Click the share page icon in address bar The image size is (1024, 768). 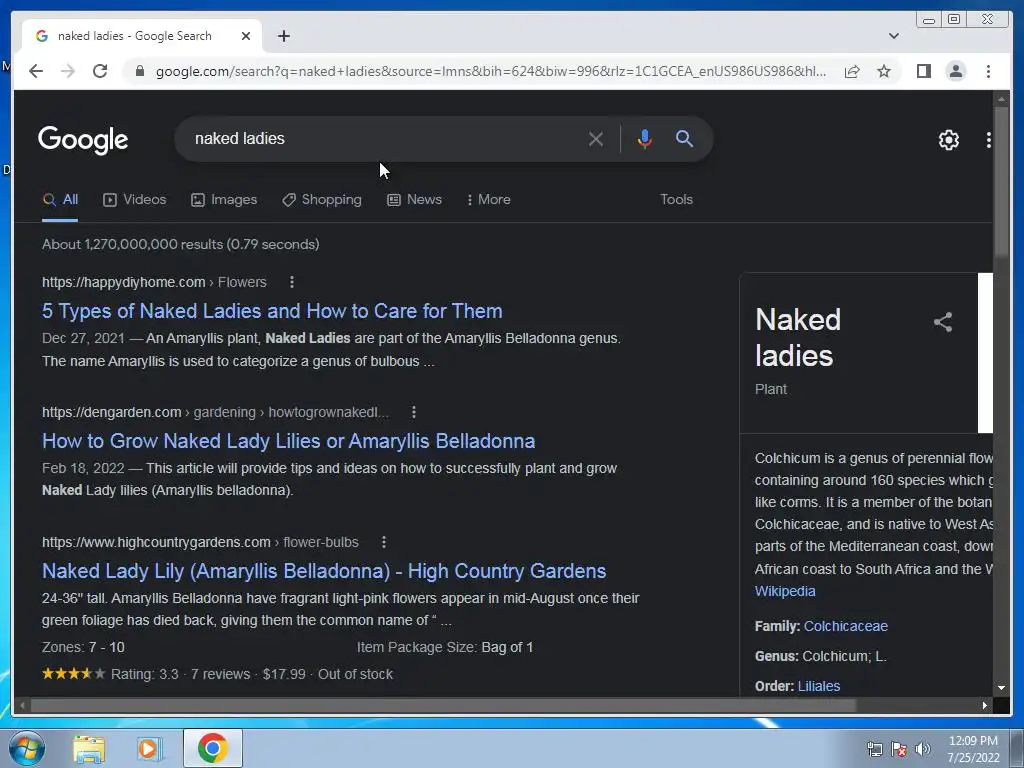click(852, 71)
